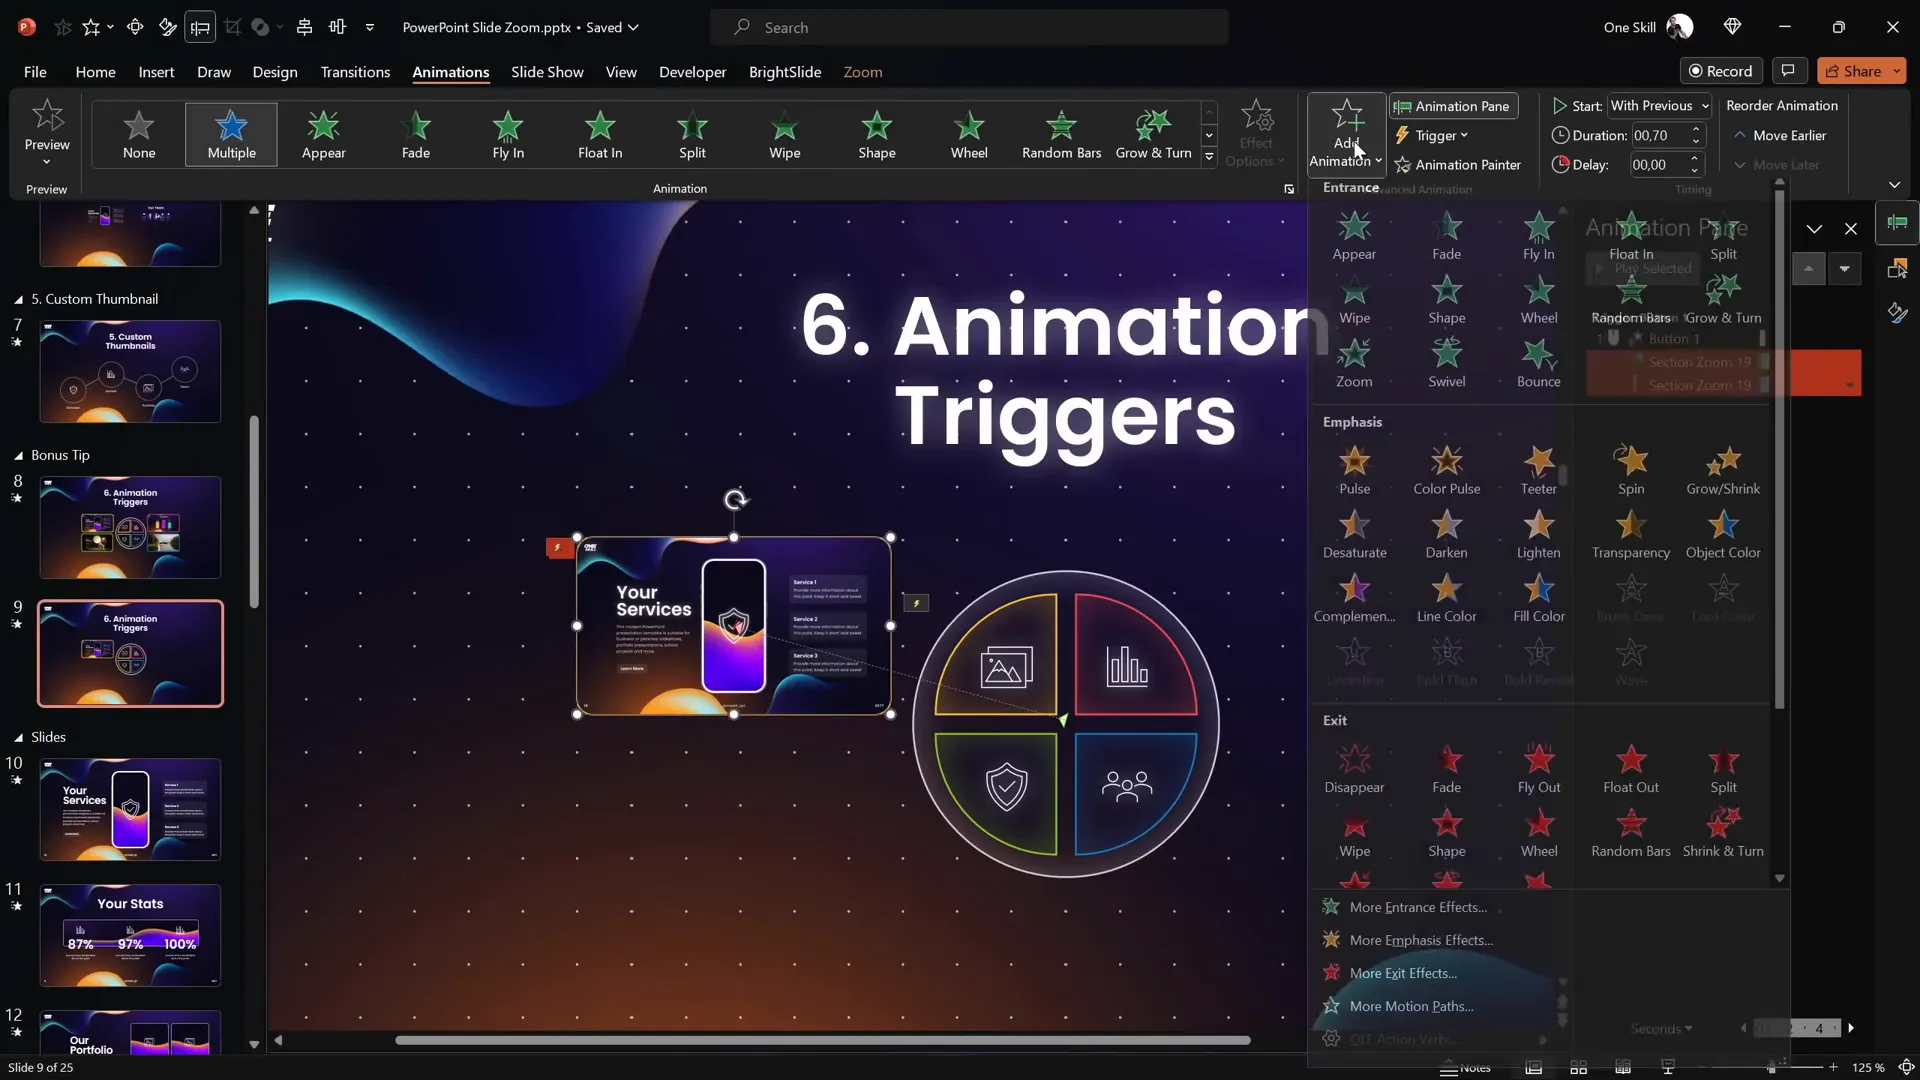Choose Random Bars exit effect
The image size is (1920, 1080).
pyautogui.click(x=1631, y=833)
